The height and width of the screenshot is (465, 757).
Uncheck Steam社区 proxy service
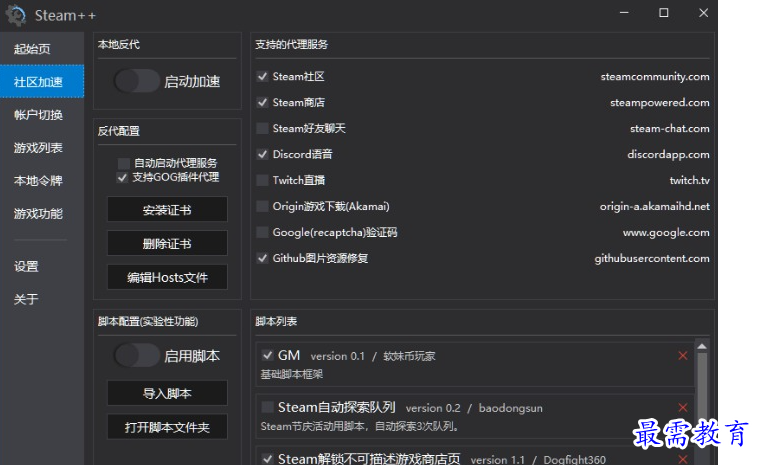[x=262, y=76]
